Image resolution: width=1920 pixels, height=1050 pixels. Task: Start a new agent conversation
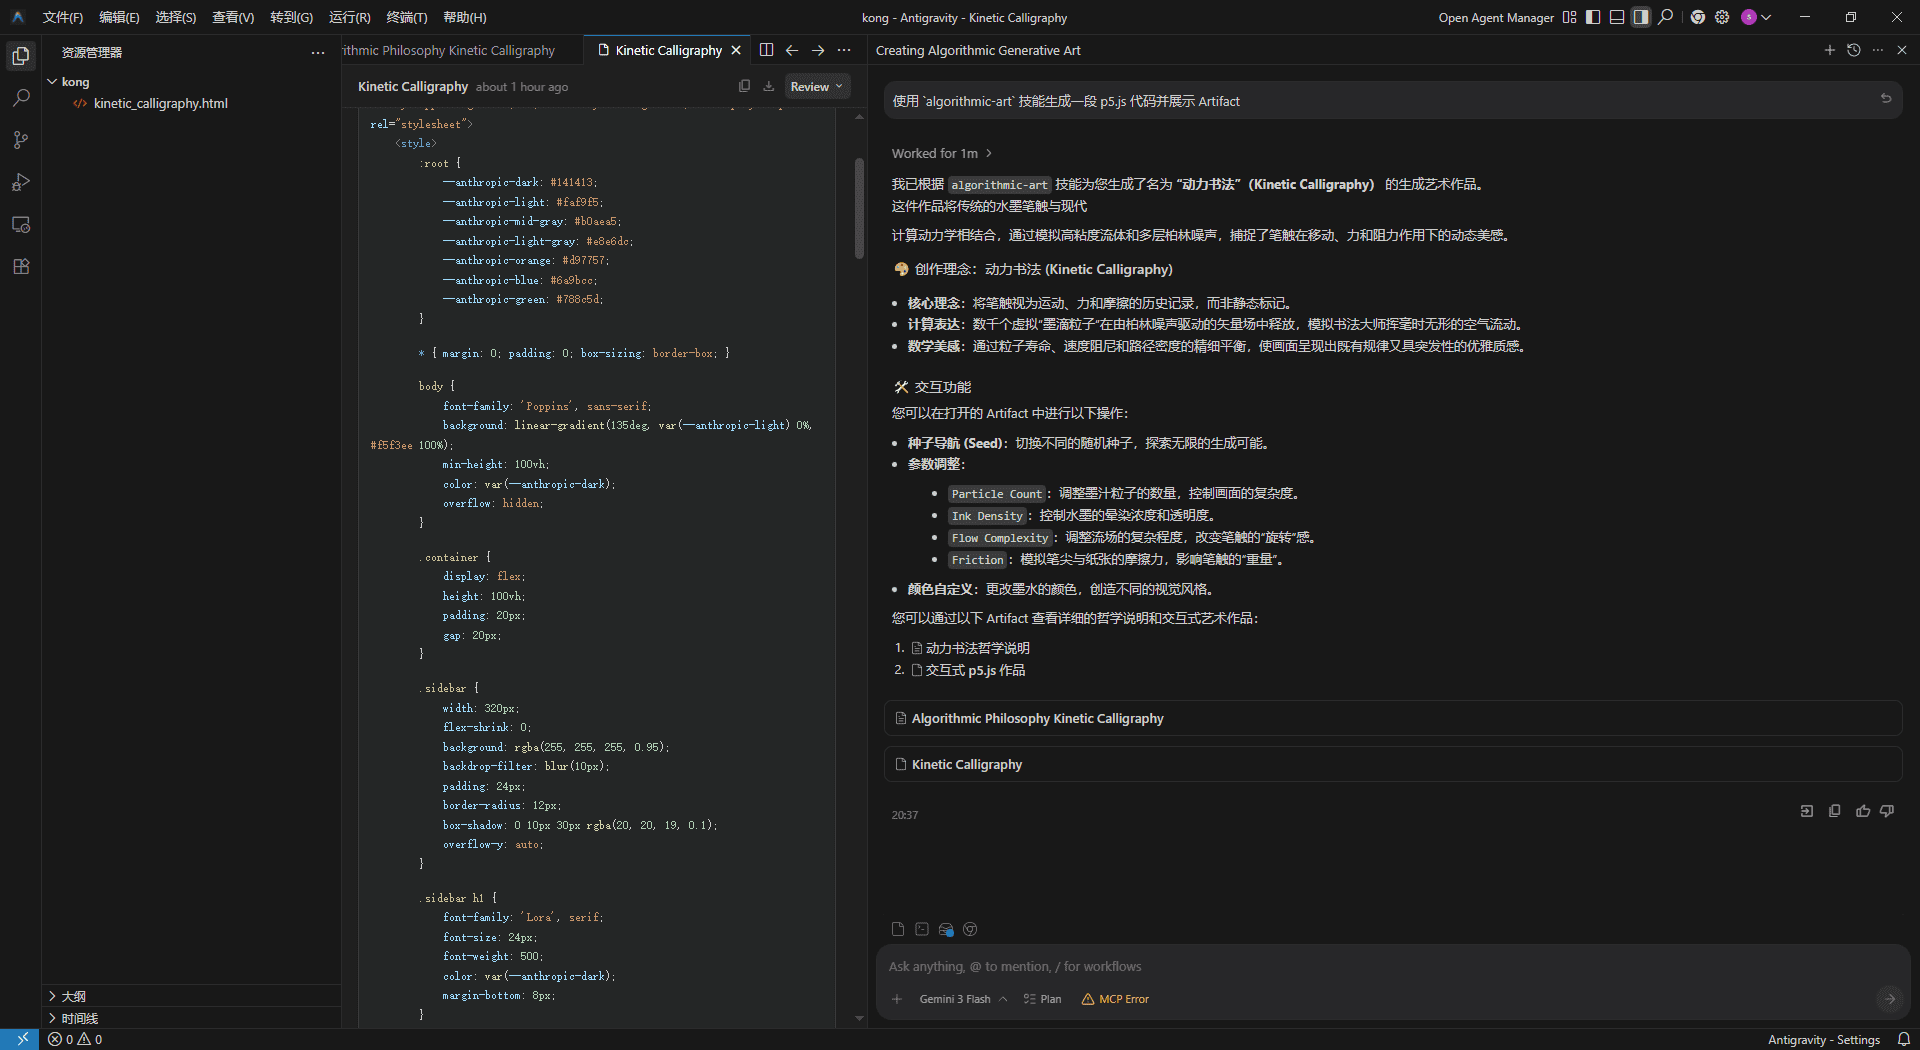pyautogui.click(x=1829, y=50)
